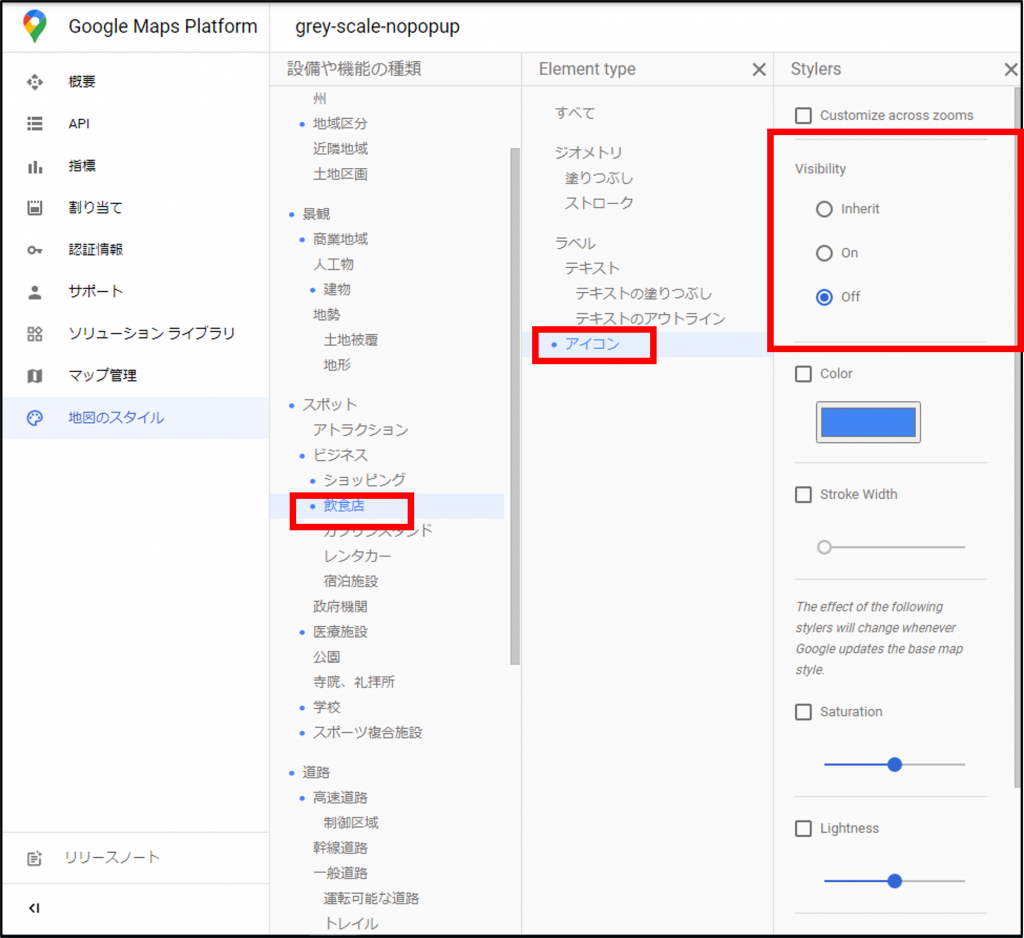Select 高速道路 feature type
1024x938 pixels.
tap(340, 798)
